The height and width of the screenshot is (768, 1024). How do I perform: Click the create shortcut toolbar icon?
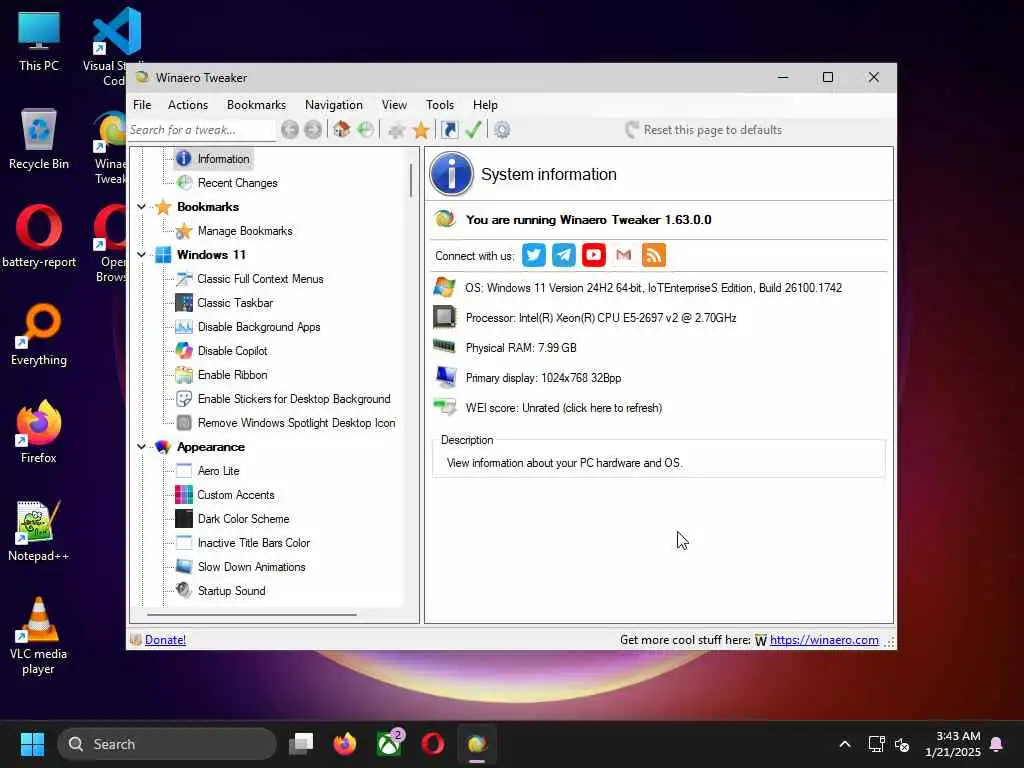pos(449,129)
